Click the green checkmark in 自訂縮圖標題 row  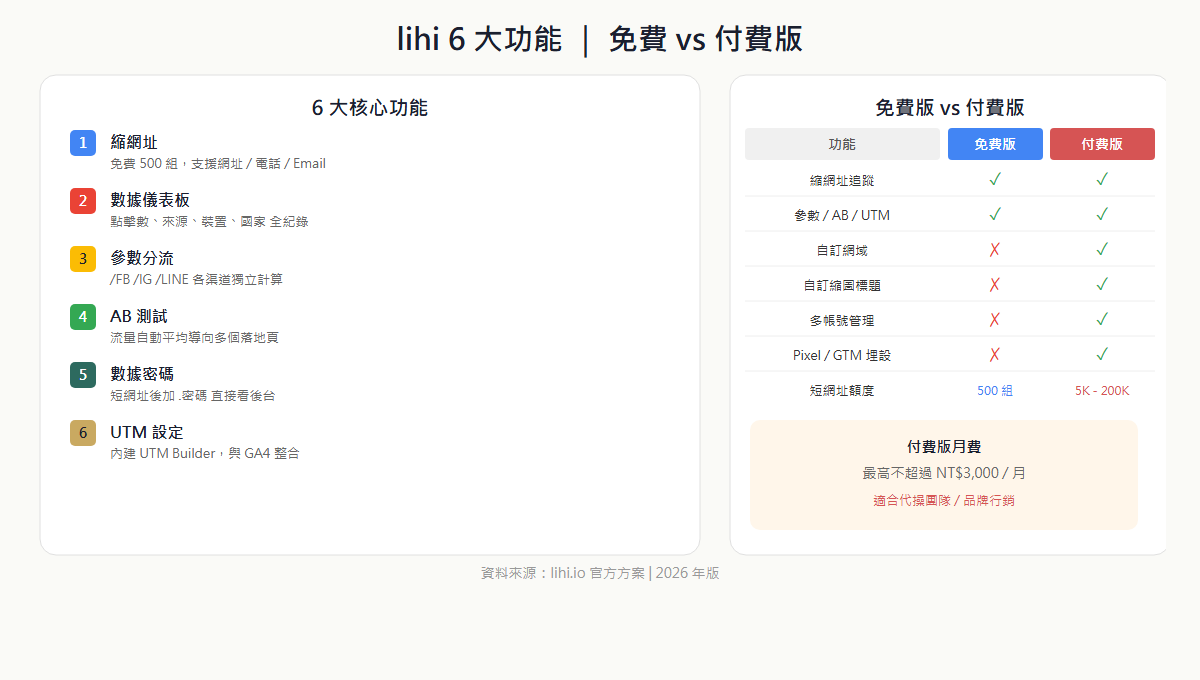[1102, 285]
